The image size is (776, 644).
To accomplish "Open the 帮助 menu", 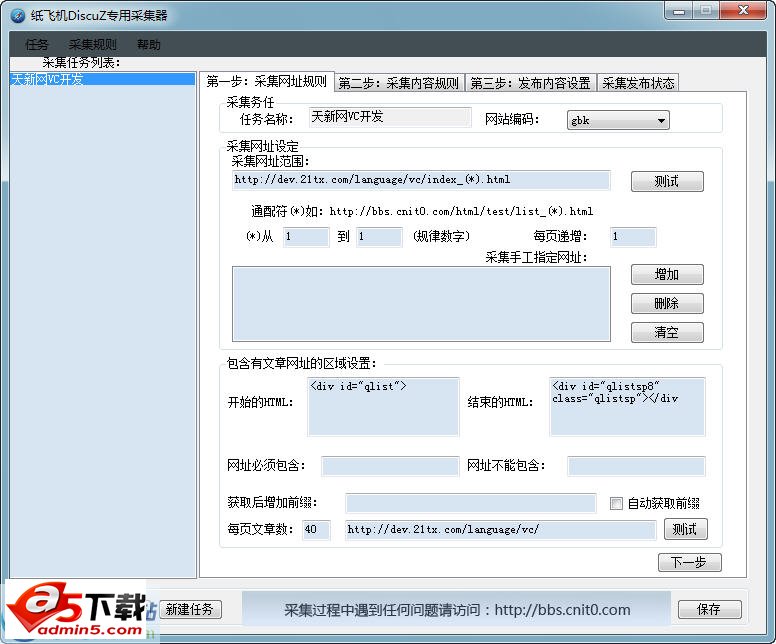I will tap(148, 45).
